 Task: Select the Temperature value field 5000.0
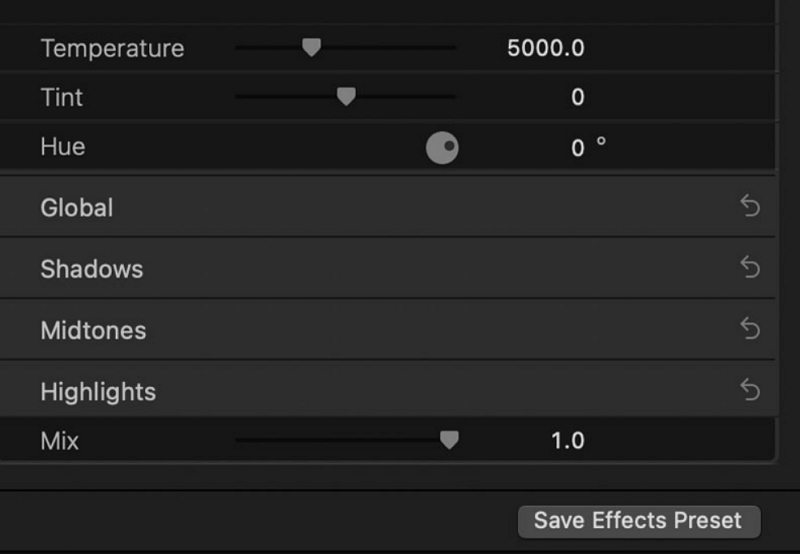[x=545, y=48]
